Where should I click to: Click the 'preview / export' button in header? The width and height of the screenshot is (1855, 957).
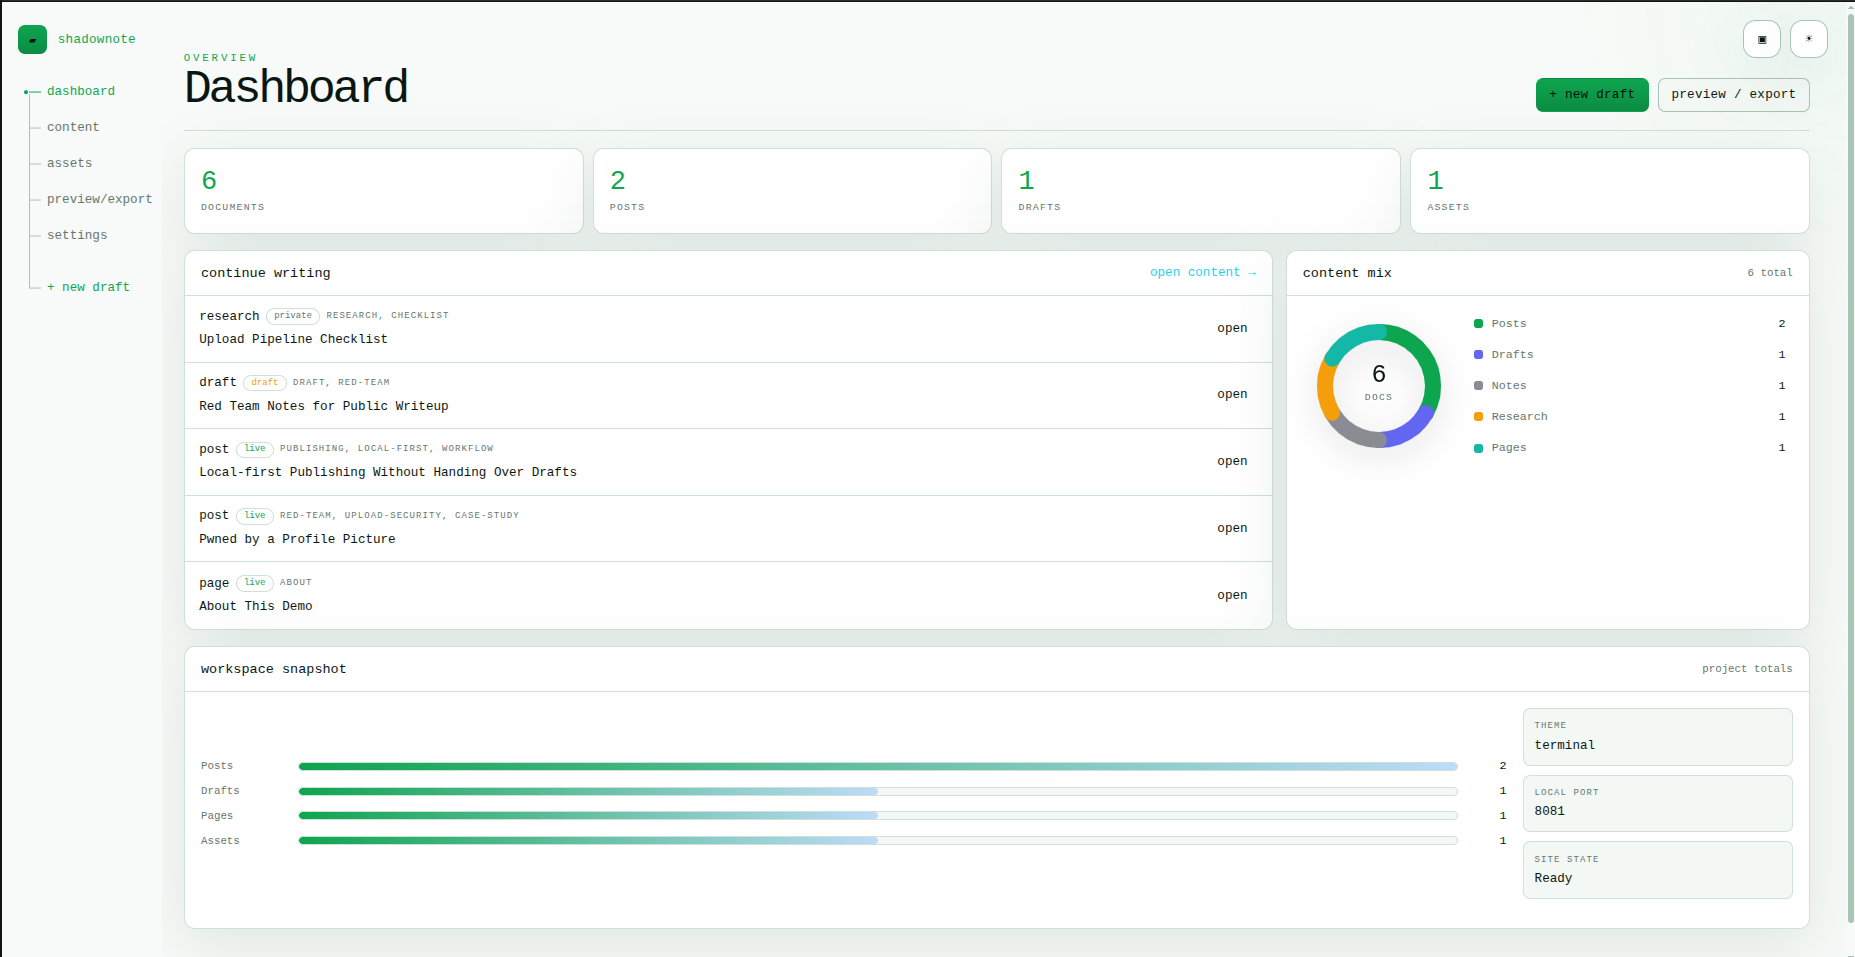click(1733, 95)
